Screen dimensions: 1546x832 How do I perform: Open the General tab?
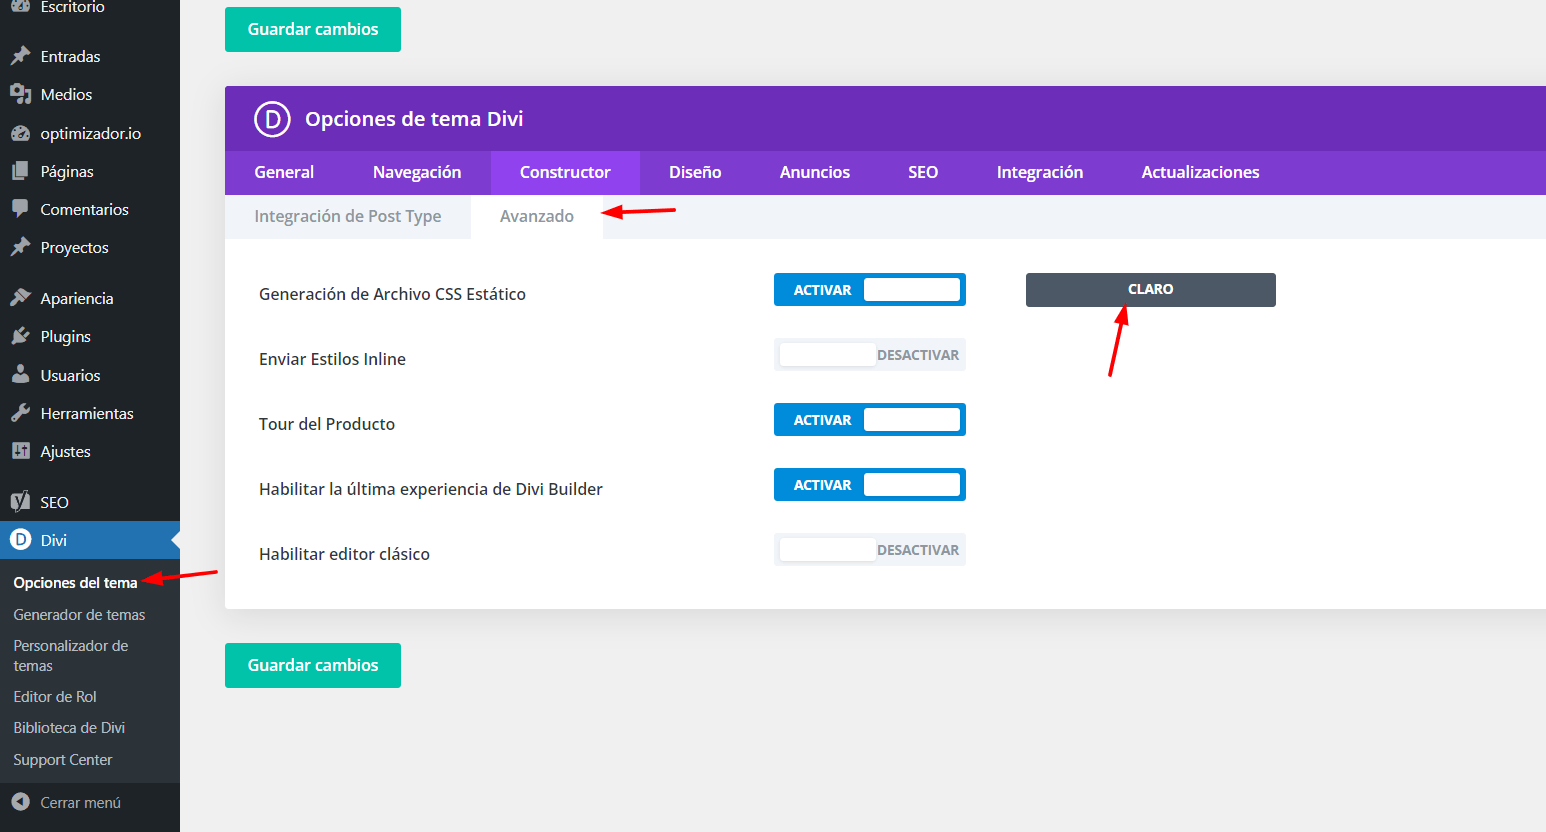point(284,172)
